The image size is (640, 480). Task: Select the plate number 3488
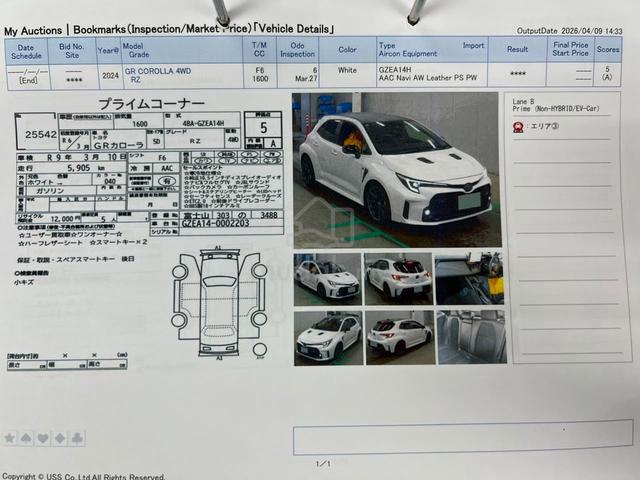point(269,215)
